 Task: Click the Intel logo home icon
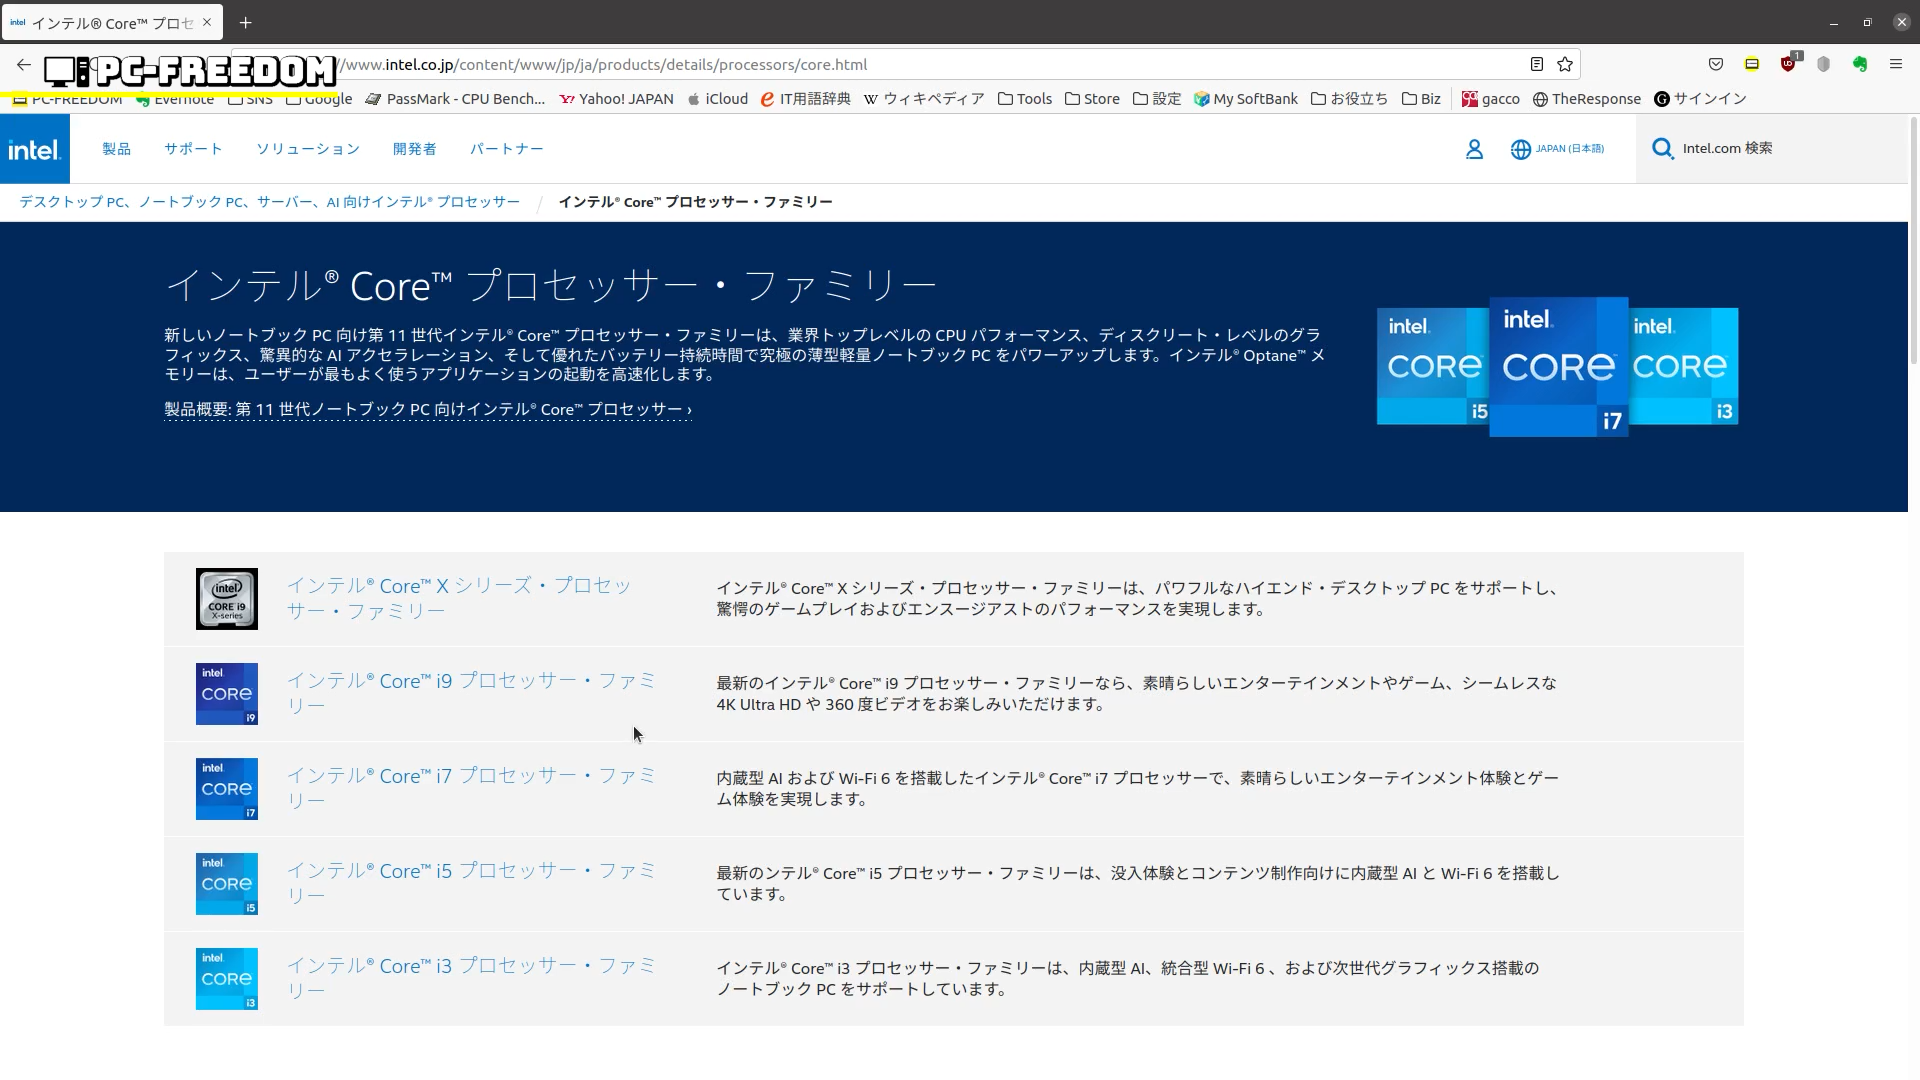(35, 149)
